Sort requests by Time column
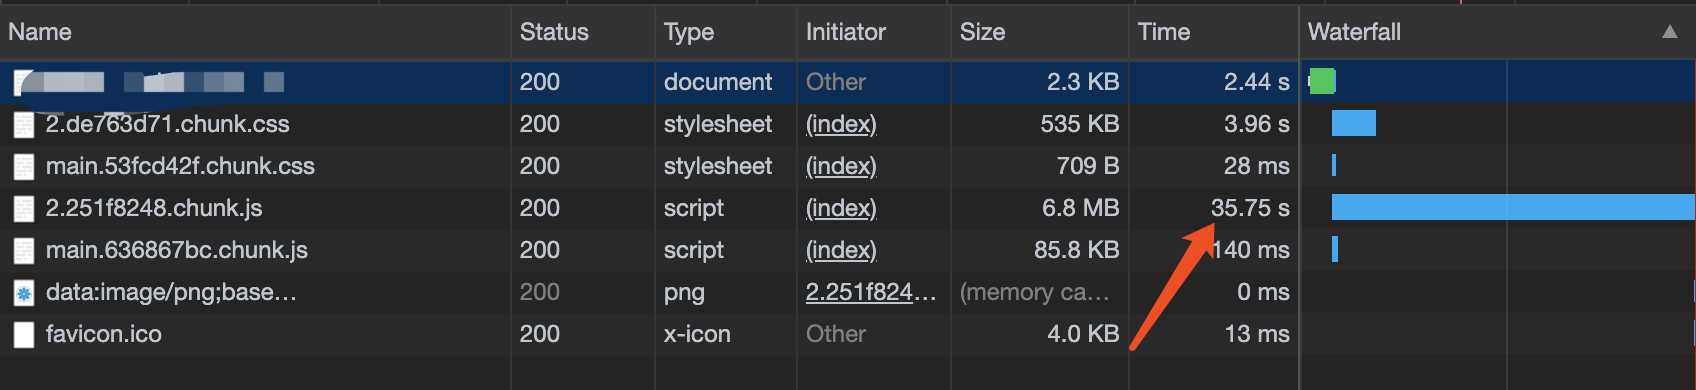The image size is (1696, 390). [1164, 32]
